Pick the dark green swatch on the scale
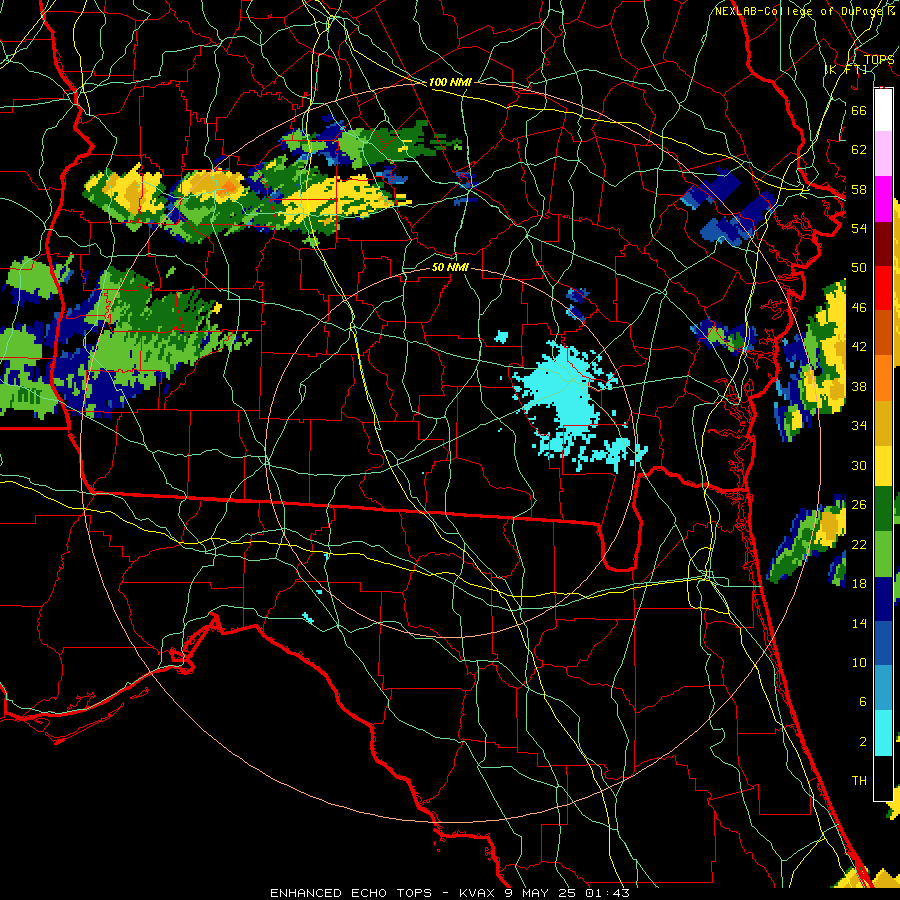This screenshot has height=900, width=900. click(x=883, y=509)
